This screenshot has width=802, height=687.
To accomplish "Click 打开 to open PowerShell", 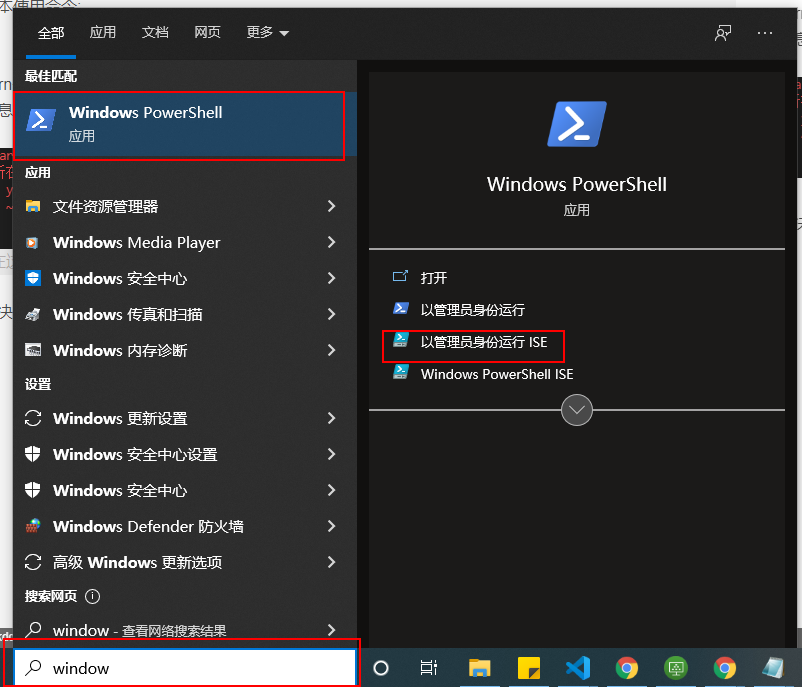I will click(434, 278).
